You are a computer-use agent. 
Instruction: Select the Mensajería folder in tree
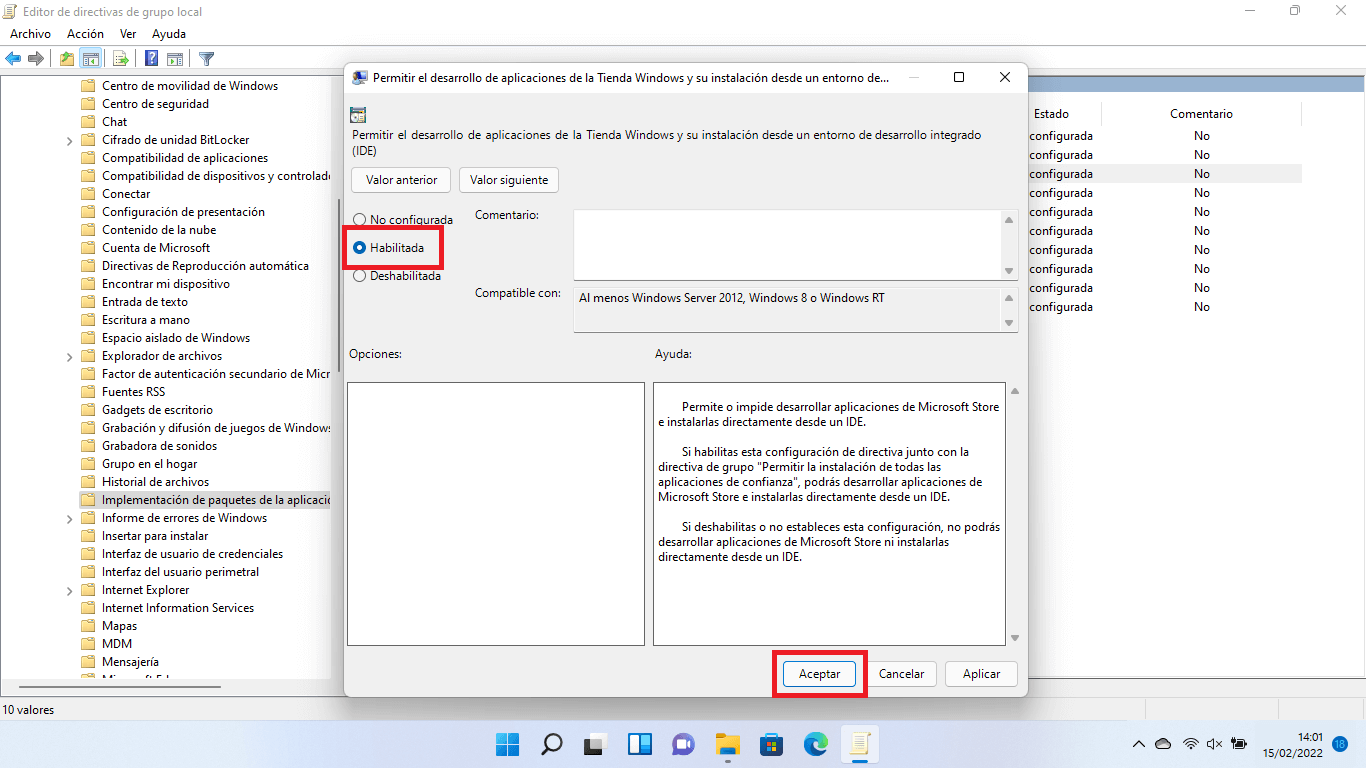tap(130, 662)
